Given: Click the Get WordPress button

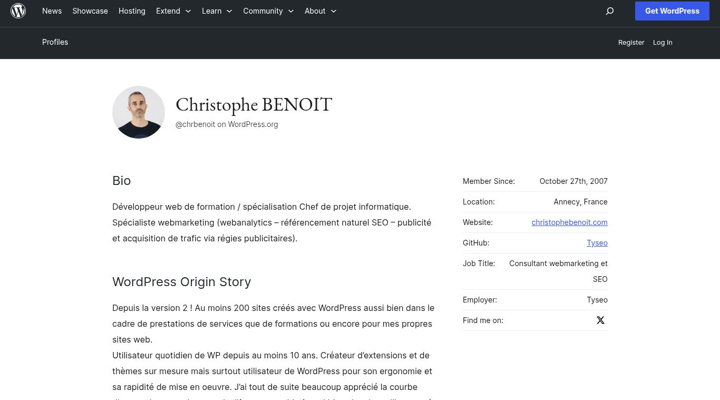Looking at the screenshot, I should click(x=672, y=11).
